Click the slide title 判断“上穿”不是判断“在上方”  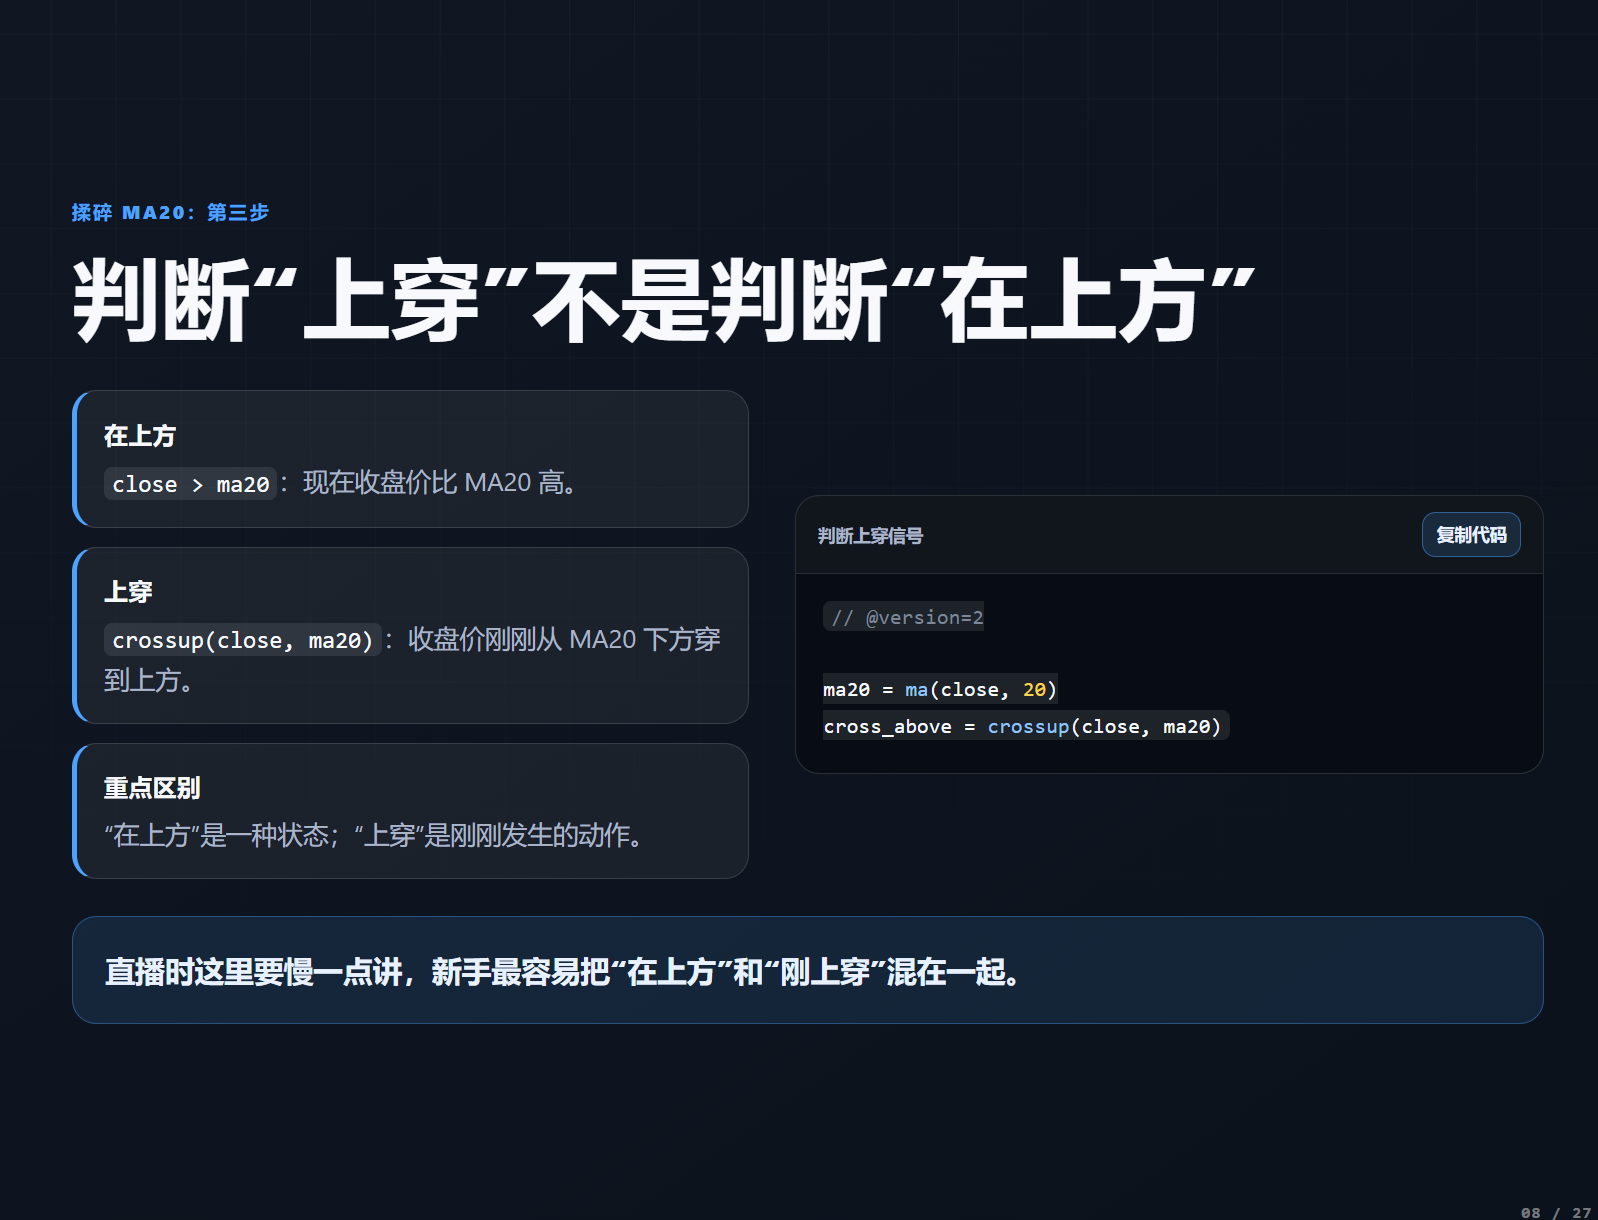click(664, 301)
